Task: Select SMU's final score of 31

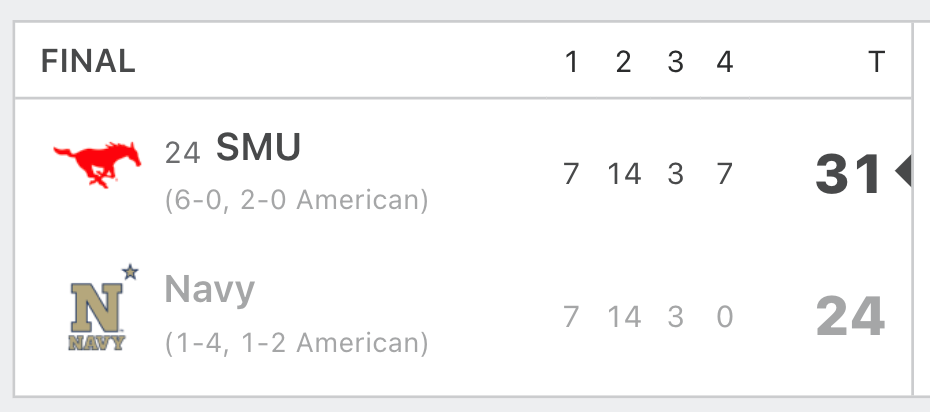Action: 848,174
